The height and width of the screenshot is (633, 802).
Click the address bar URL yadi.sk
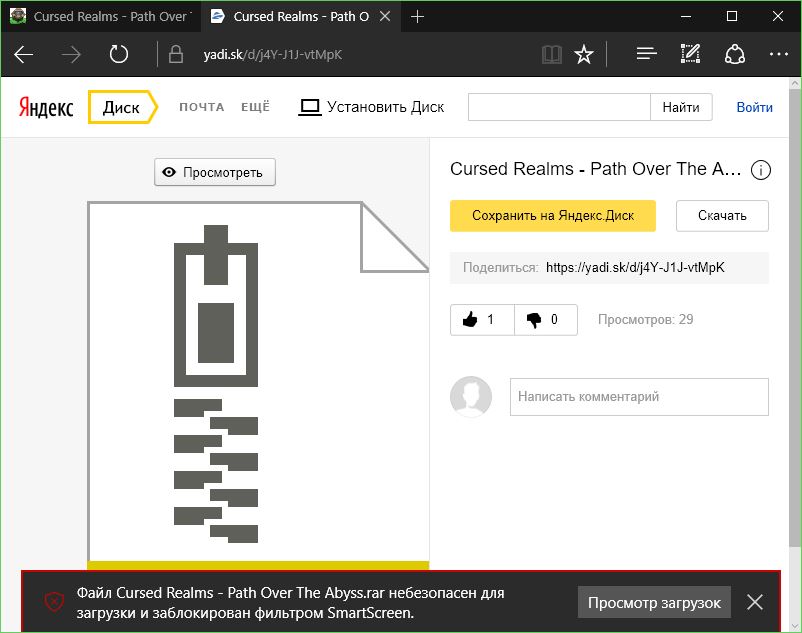tap(272, 54)
